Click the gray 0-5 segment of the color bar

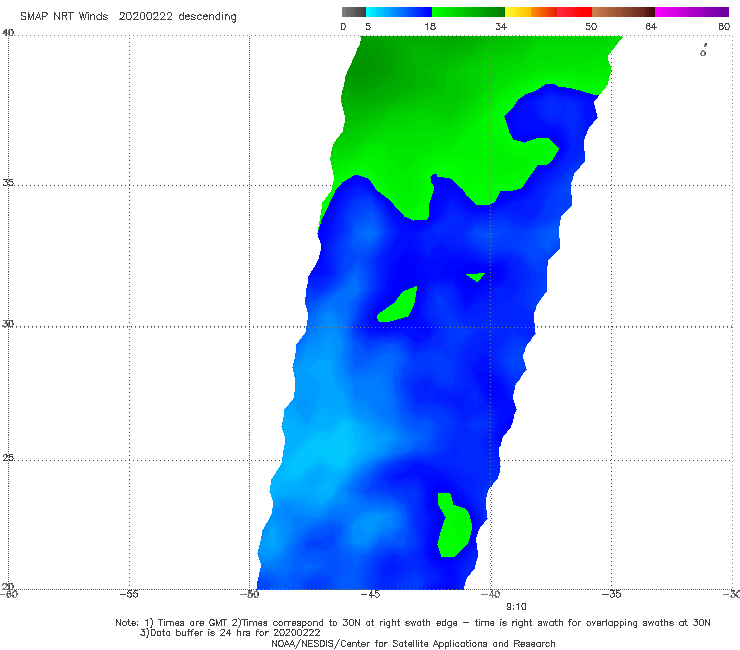[x=354, y=12]
